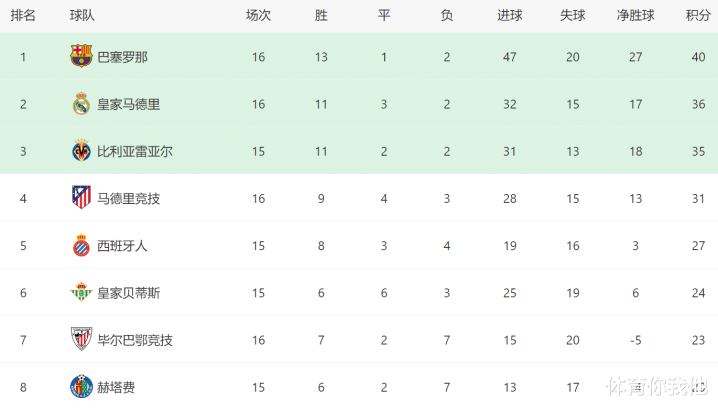Open the 比利亚雷亚尔 team name
The image size is (718, 409).
(134, 151)
